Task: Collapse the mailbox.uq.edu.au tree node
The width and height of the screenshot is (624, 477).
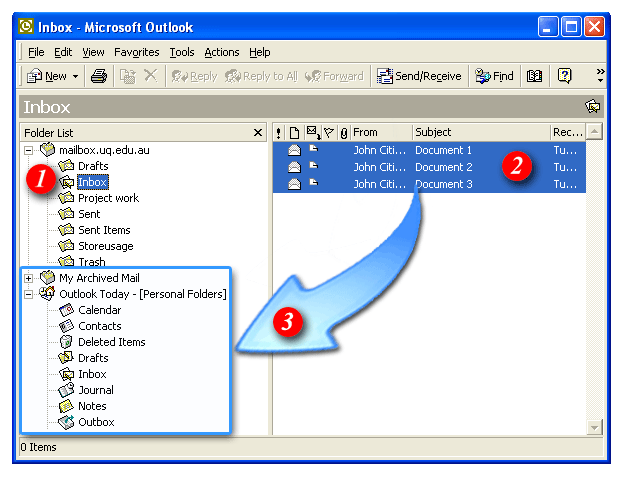Action: coord(29,150)
